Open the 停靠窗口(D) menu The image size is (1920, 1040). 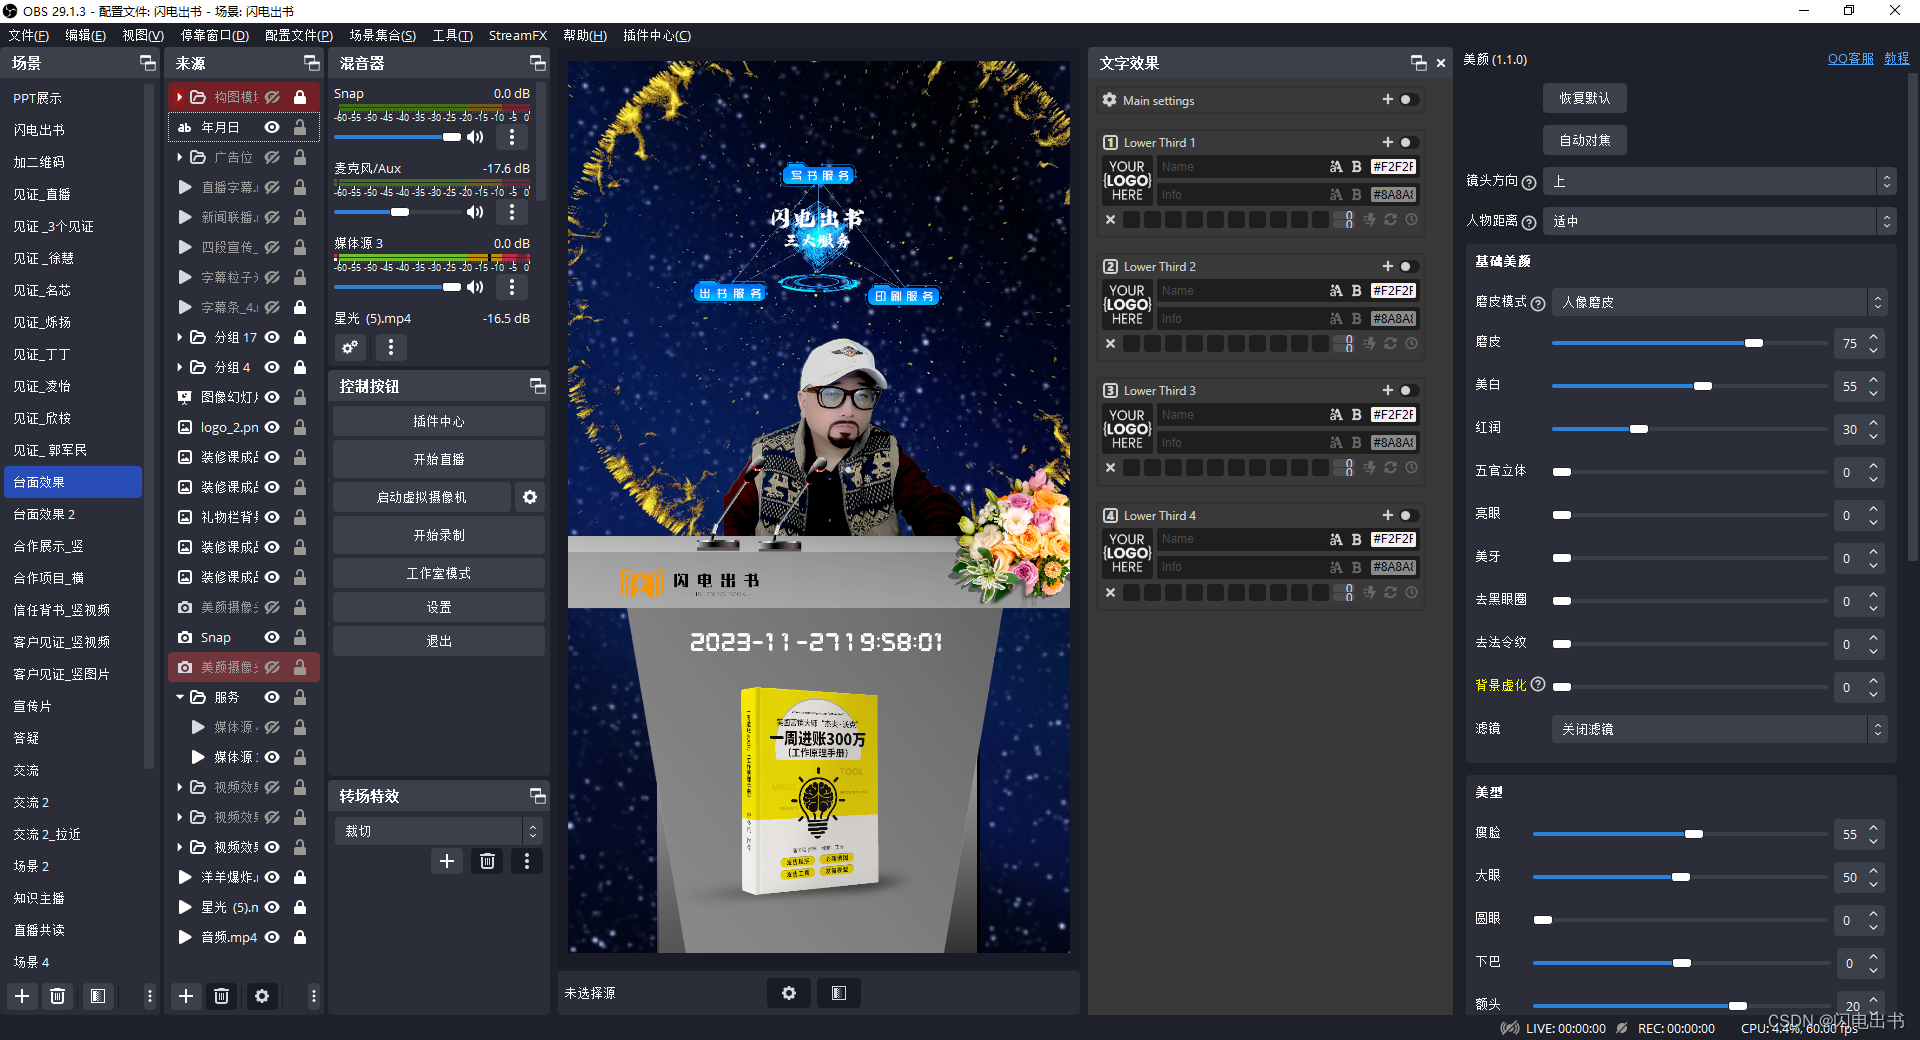tap(214, 35)
